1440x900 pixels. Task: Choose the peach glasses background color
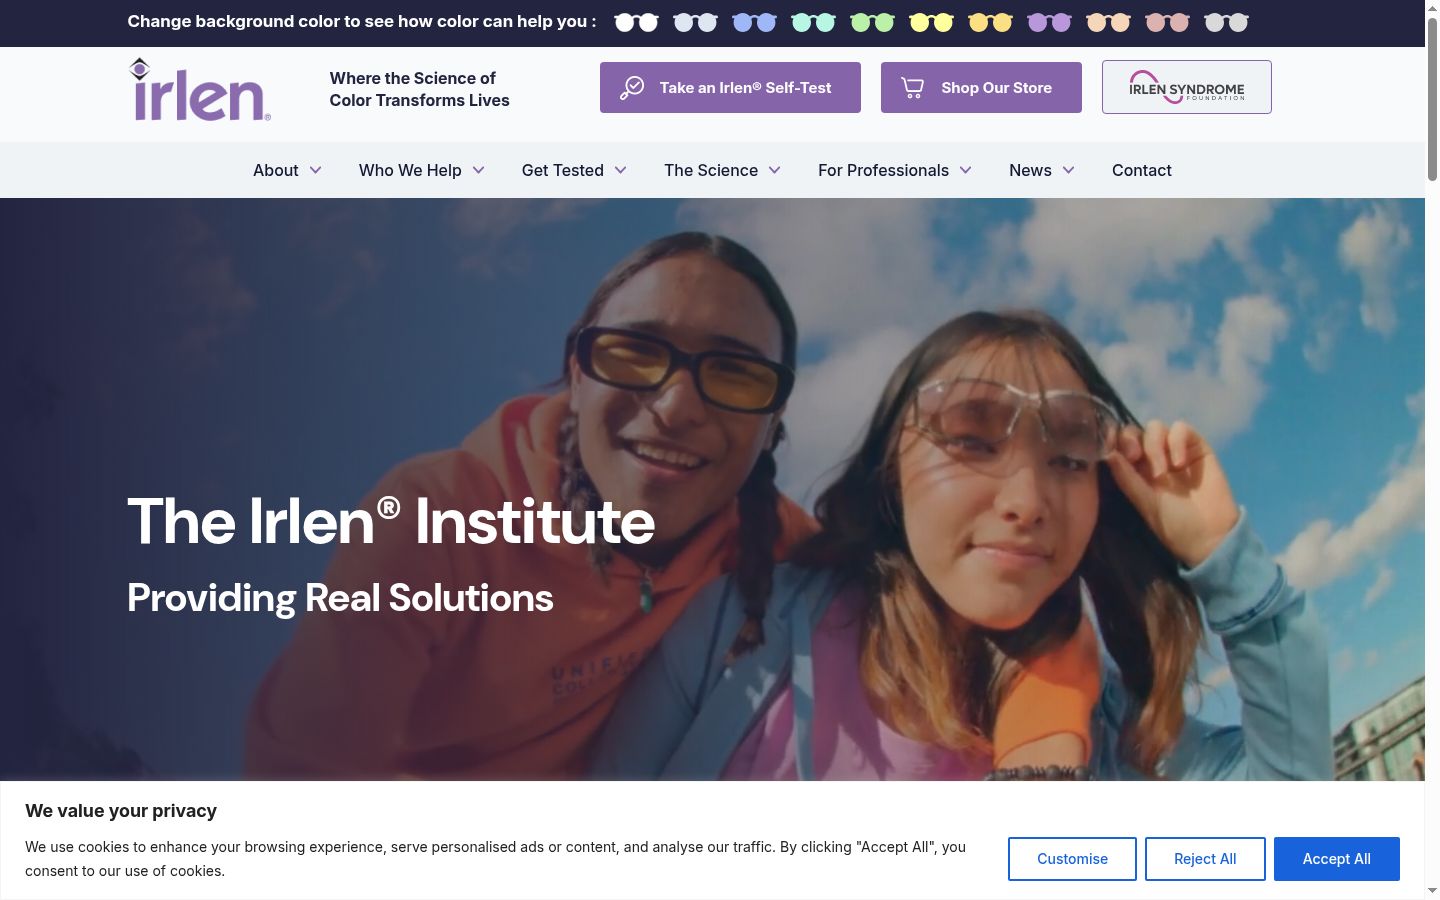tap(1108, 22)
